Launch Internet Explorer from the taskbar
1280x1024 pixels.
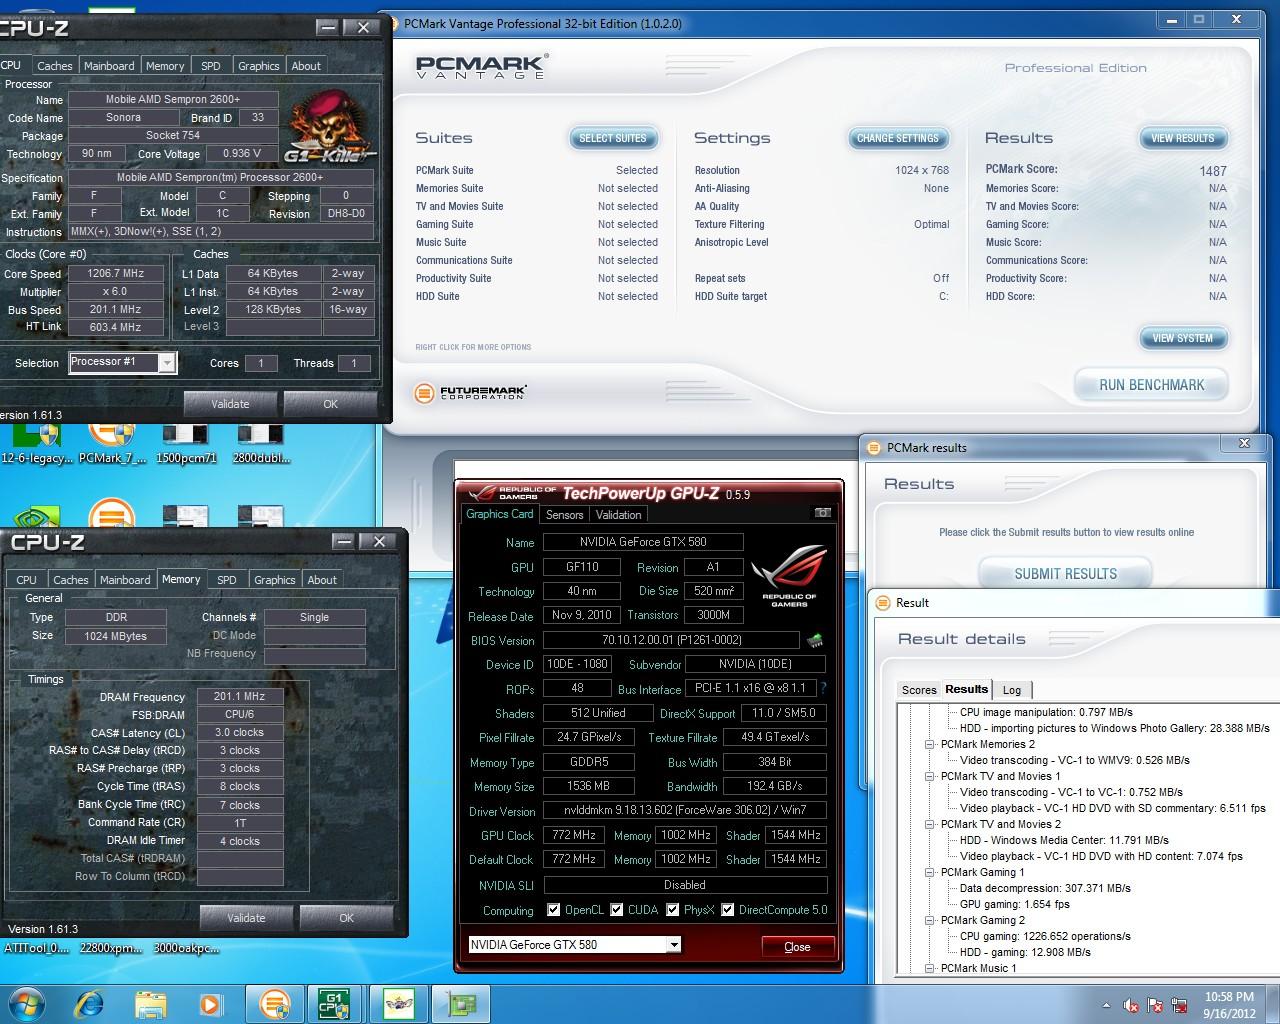(90, 1003)
